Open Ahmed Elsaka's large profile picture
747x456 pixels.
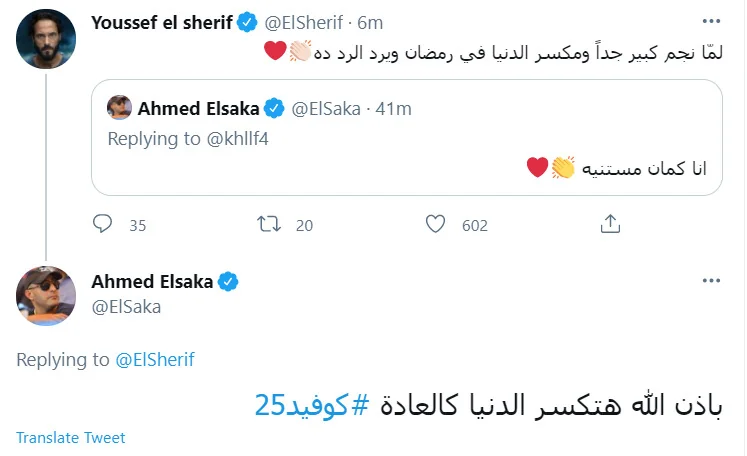tap(46, 295)
